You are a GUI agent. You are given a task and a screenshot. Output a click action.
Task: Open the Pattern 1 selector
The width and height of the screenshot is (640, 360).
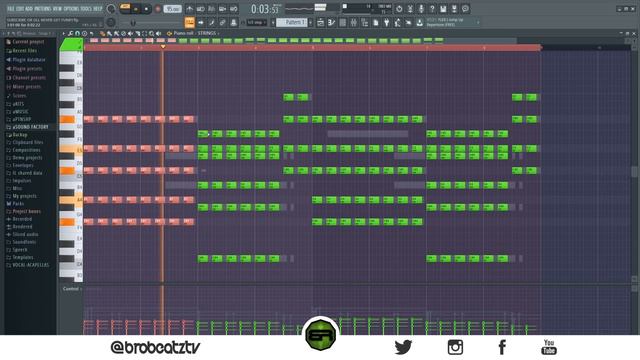293,22
